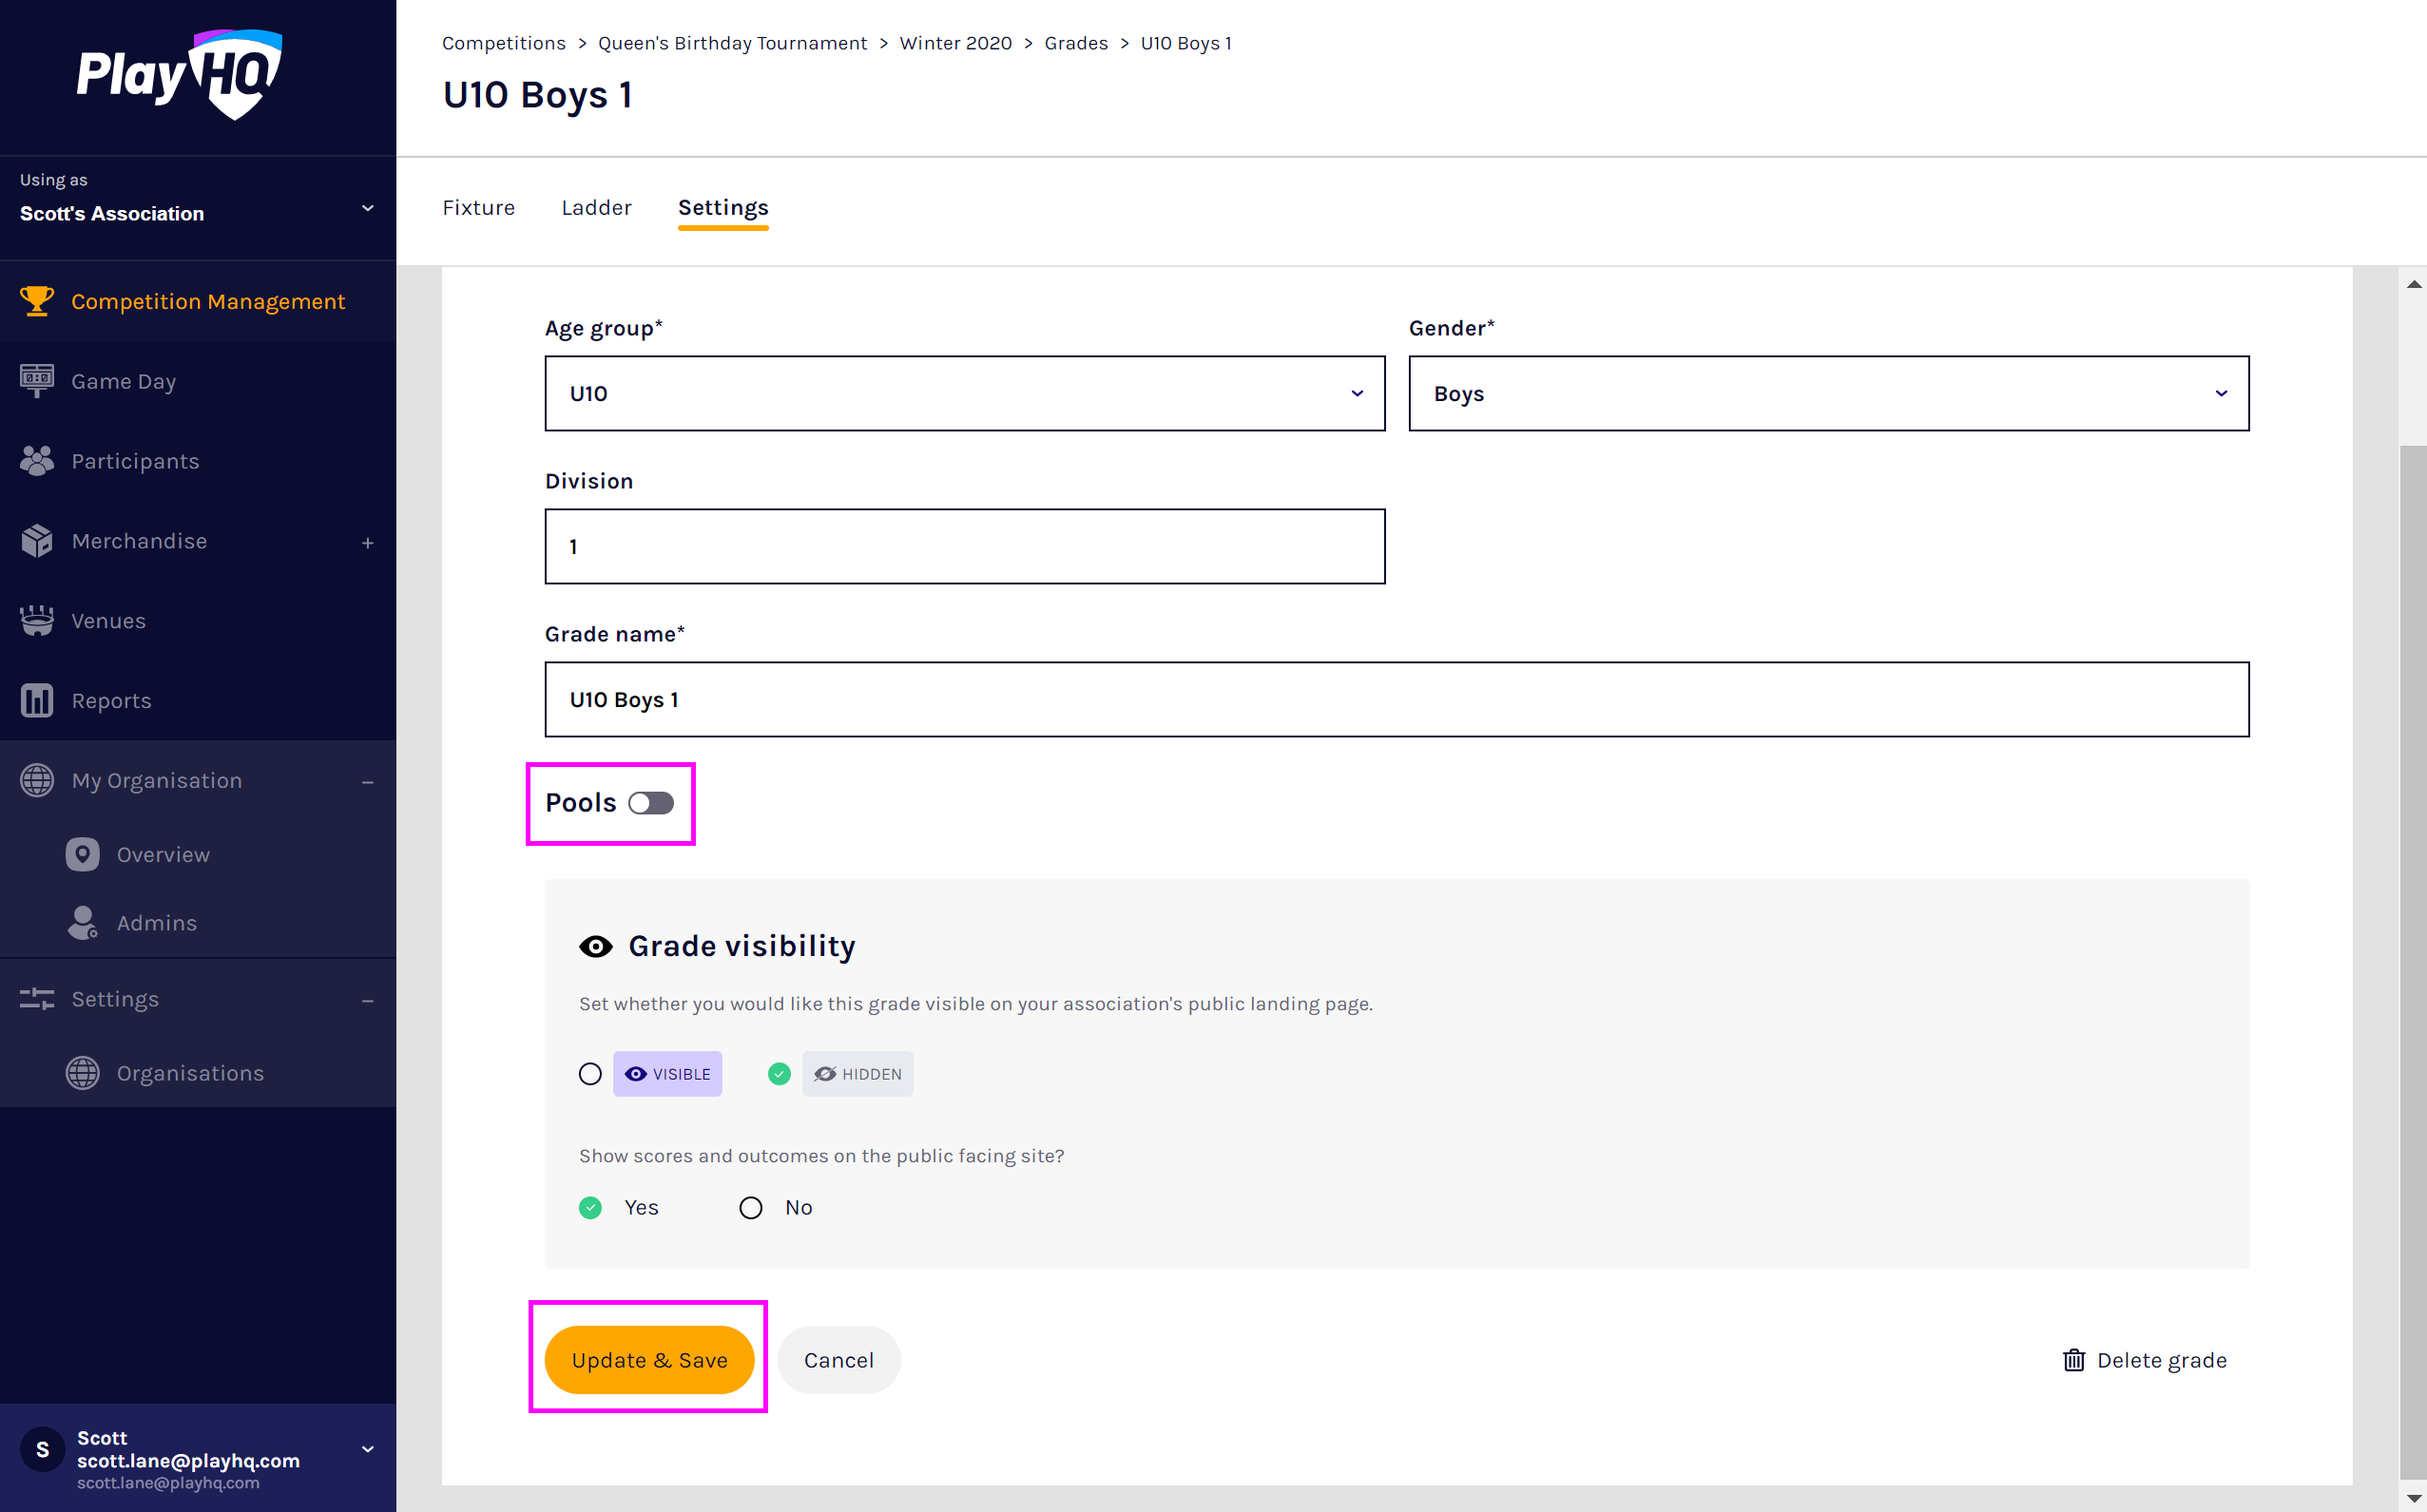Open the Gender dropdown
2427x1512 pixels.
[x=1828, y=394]
